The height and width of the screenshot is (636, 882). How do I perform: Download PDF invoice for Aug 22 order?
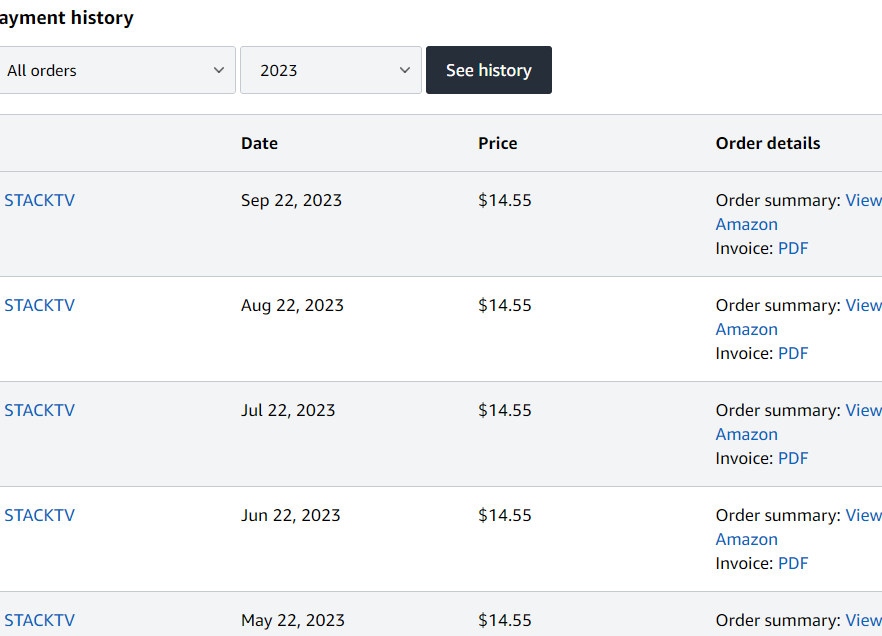[793, 353]
